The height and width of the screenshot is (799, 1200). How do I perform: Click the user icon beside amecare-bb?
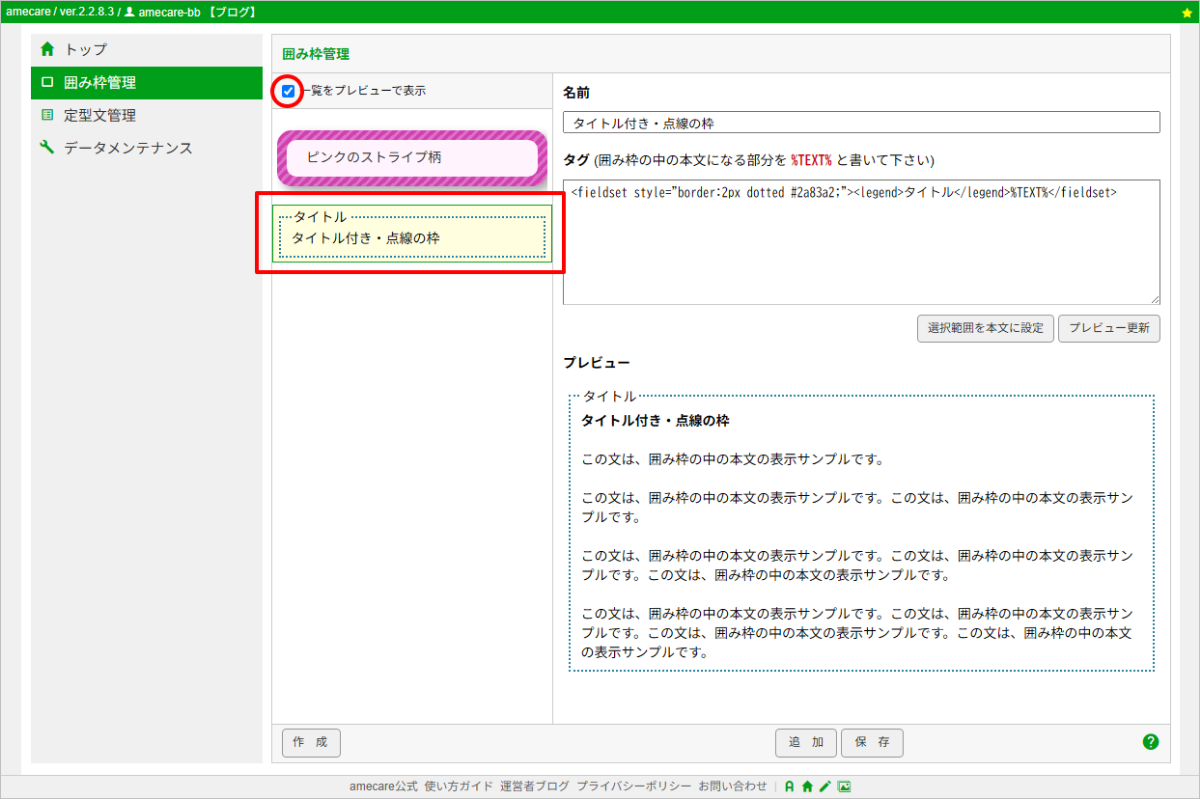[x=129, y=12]
